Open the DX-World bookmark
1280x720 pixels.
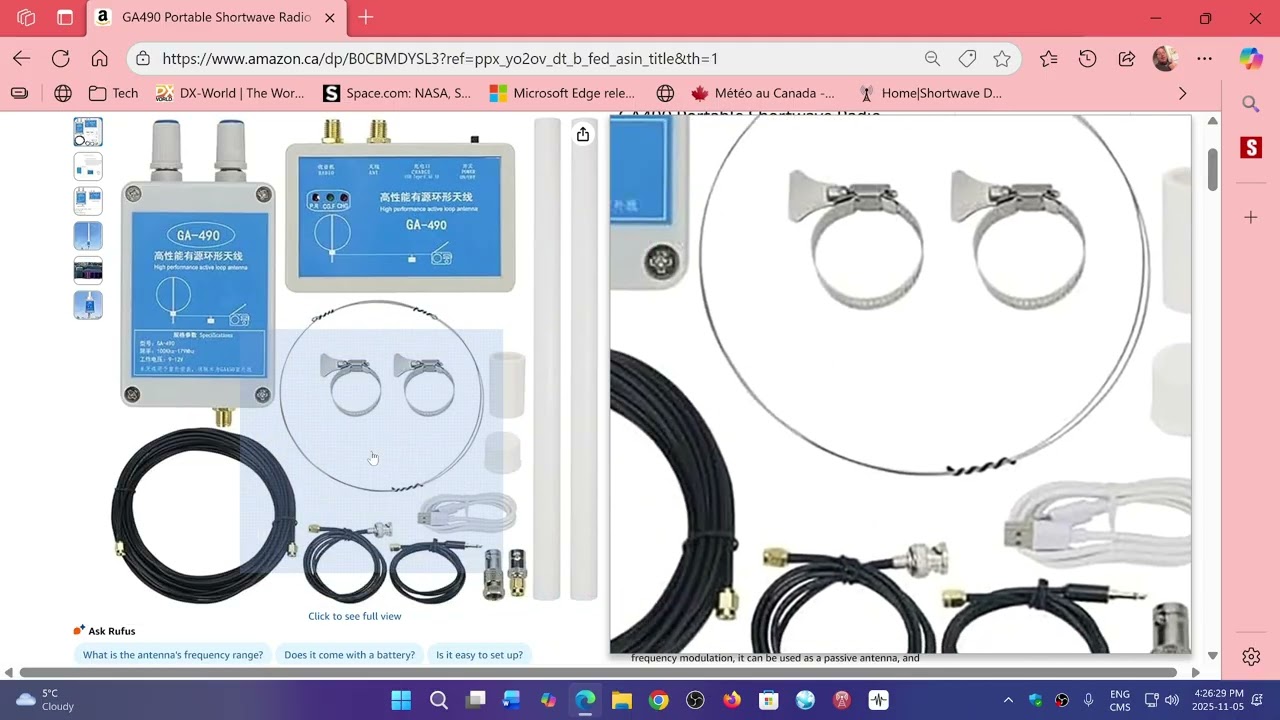coord(230,93)
